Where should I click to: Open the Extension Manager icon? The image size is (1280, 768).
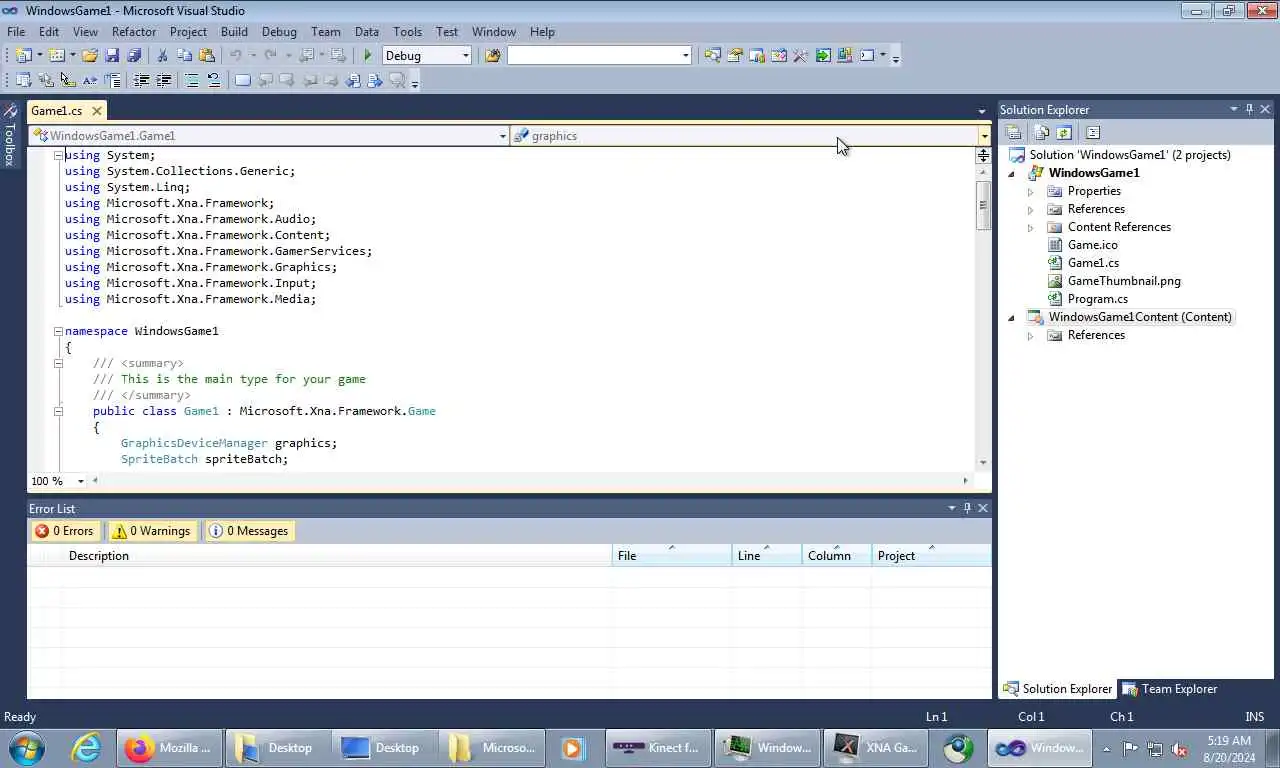coord(844,56)
